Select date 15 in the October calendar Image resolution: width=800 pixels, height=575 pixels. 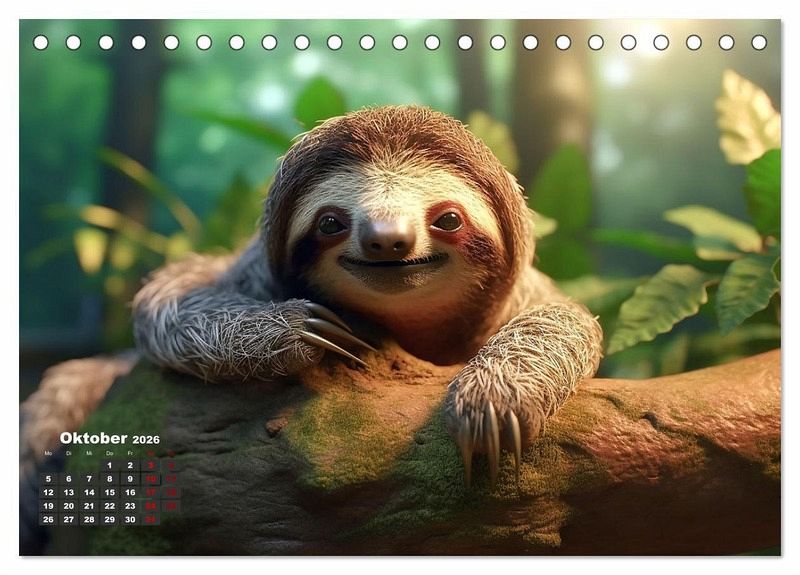pyautogui.click(x=110, y=492)
